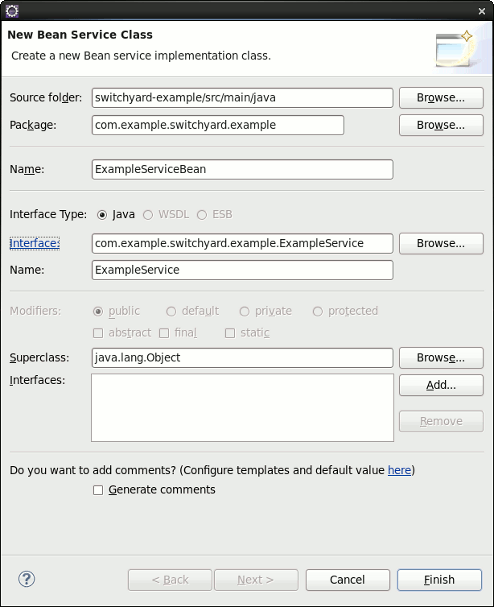Click the Finish button

[x=439, y=580]
